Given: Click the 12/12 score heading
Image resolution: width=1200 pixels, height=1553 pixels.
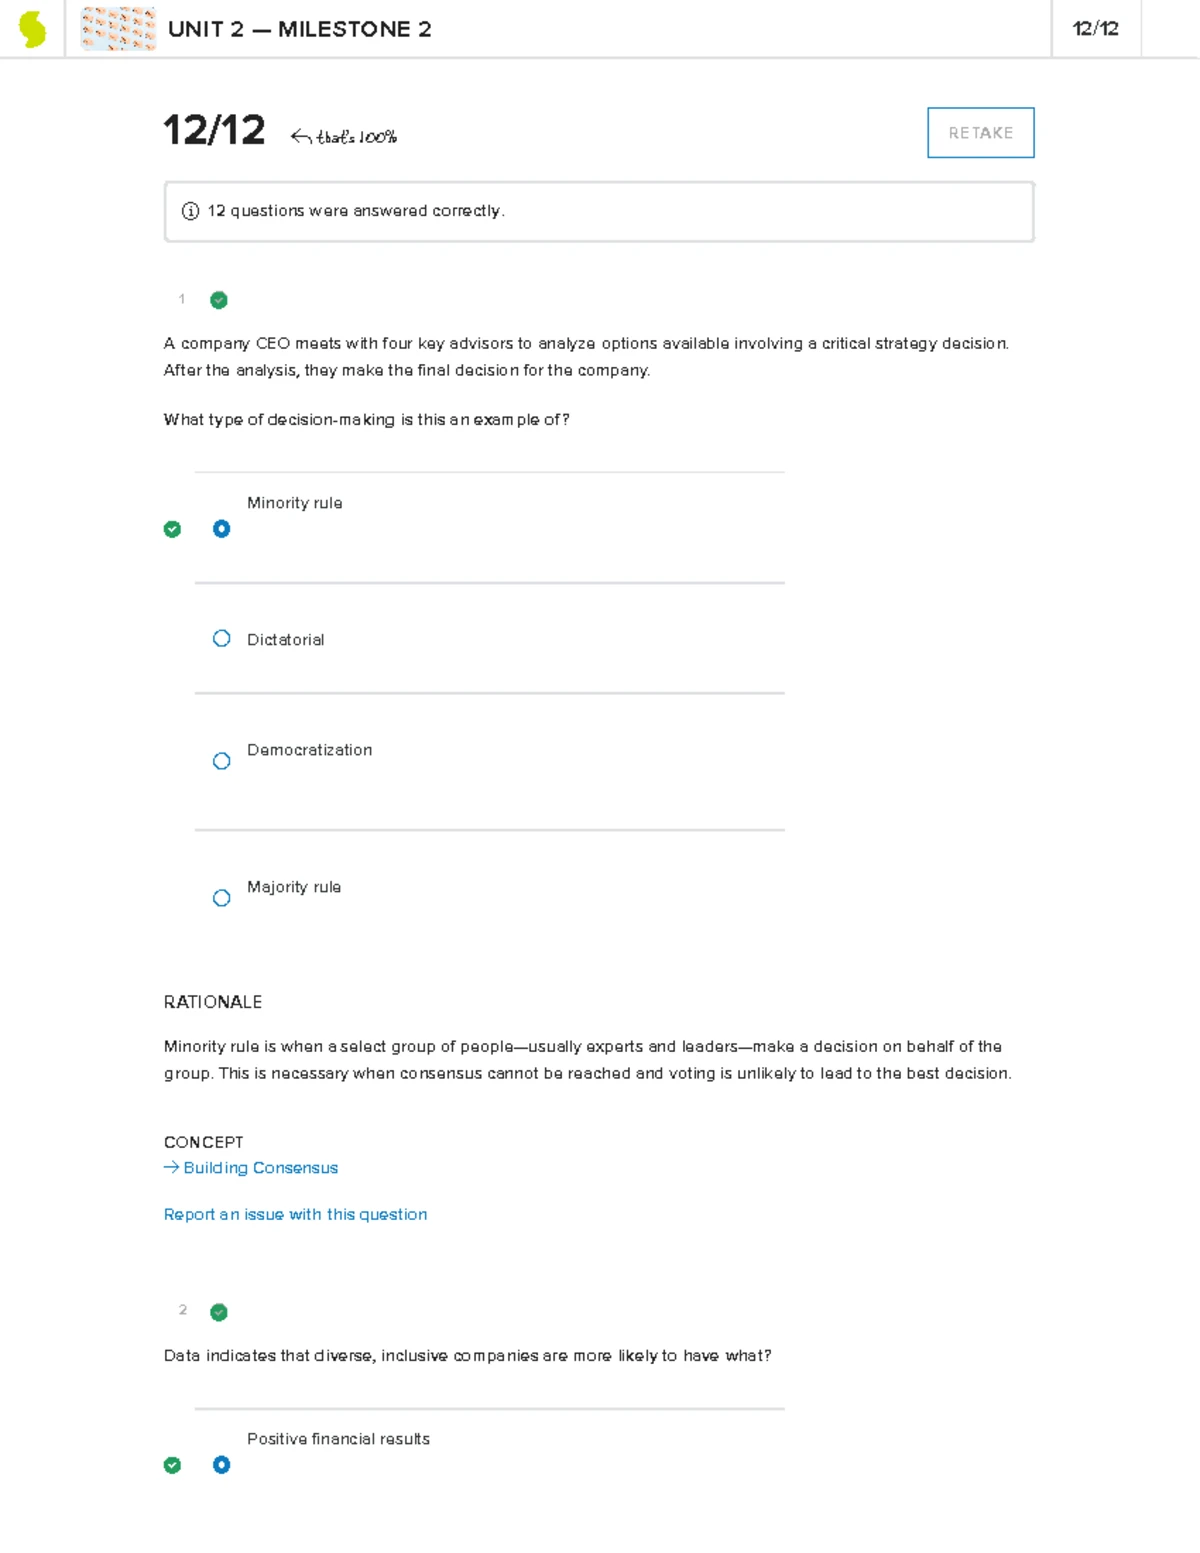Looking at the screenshot, I should pos(213,129).
